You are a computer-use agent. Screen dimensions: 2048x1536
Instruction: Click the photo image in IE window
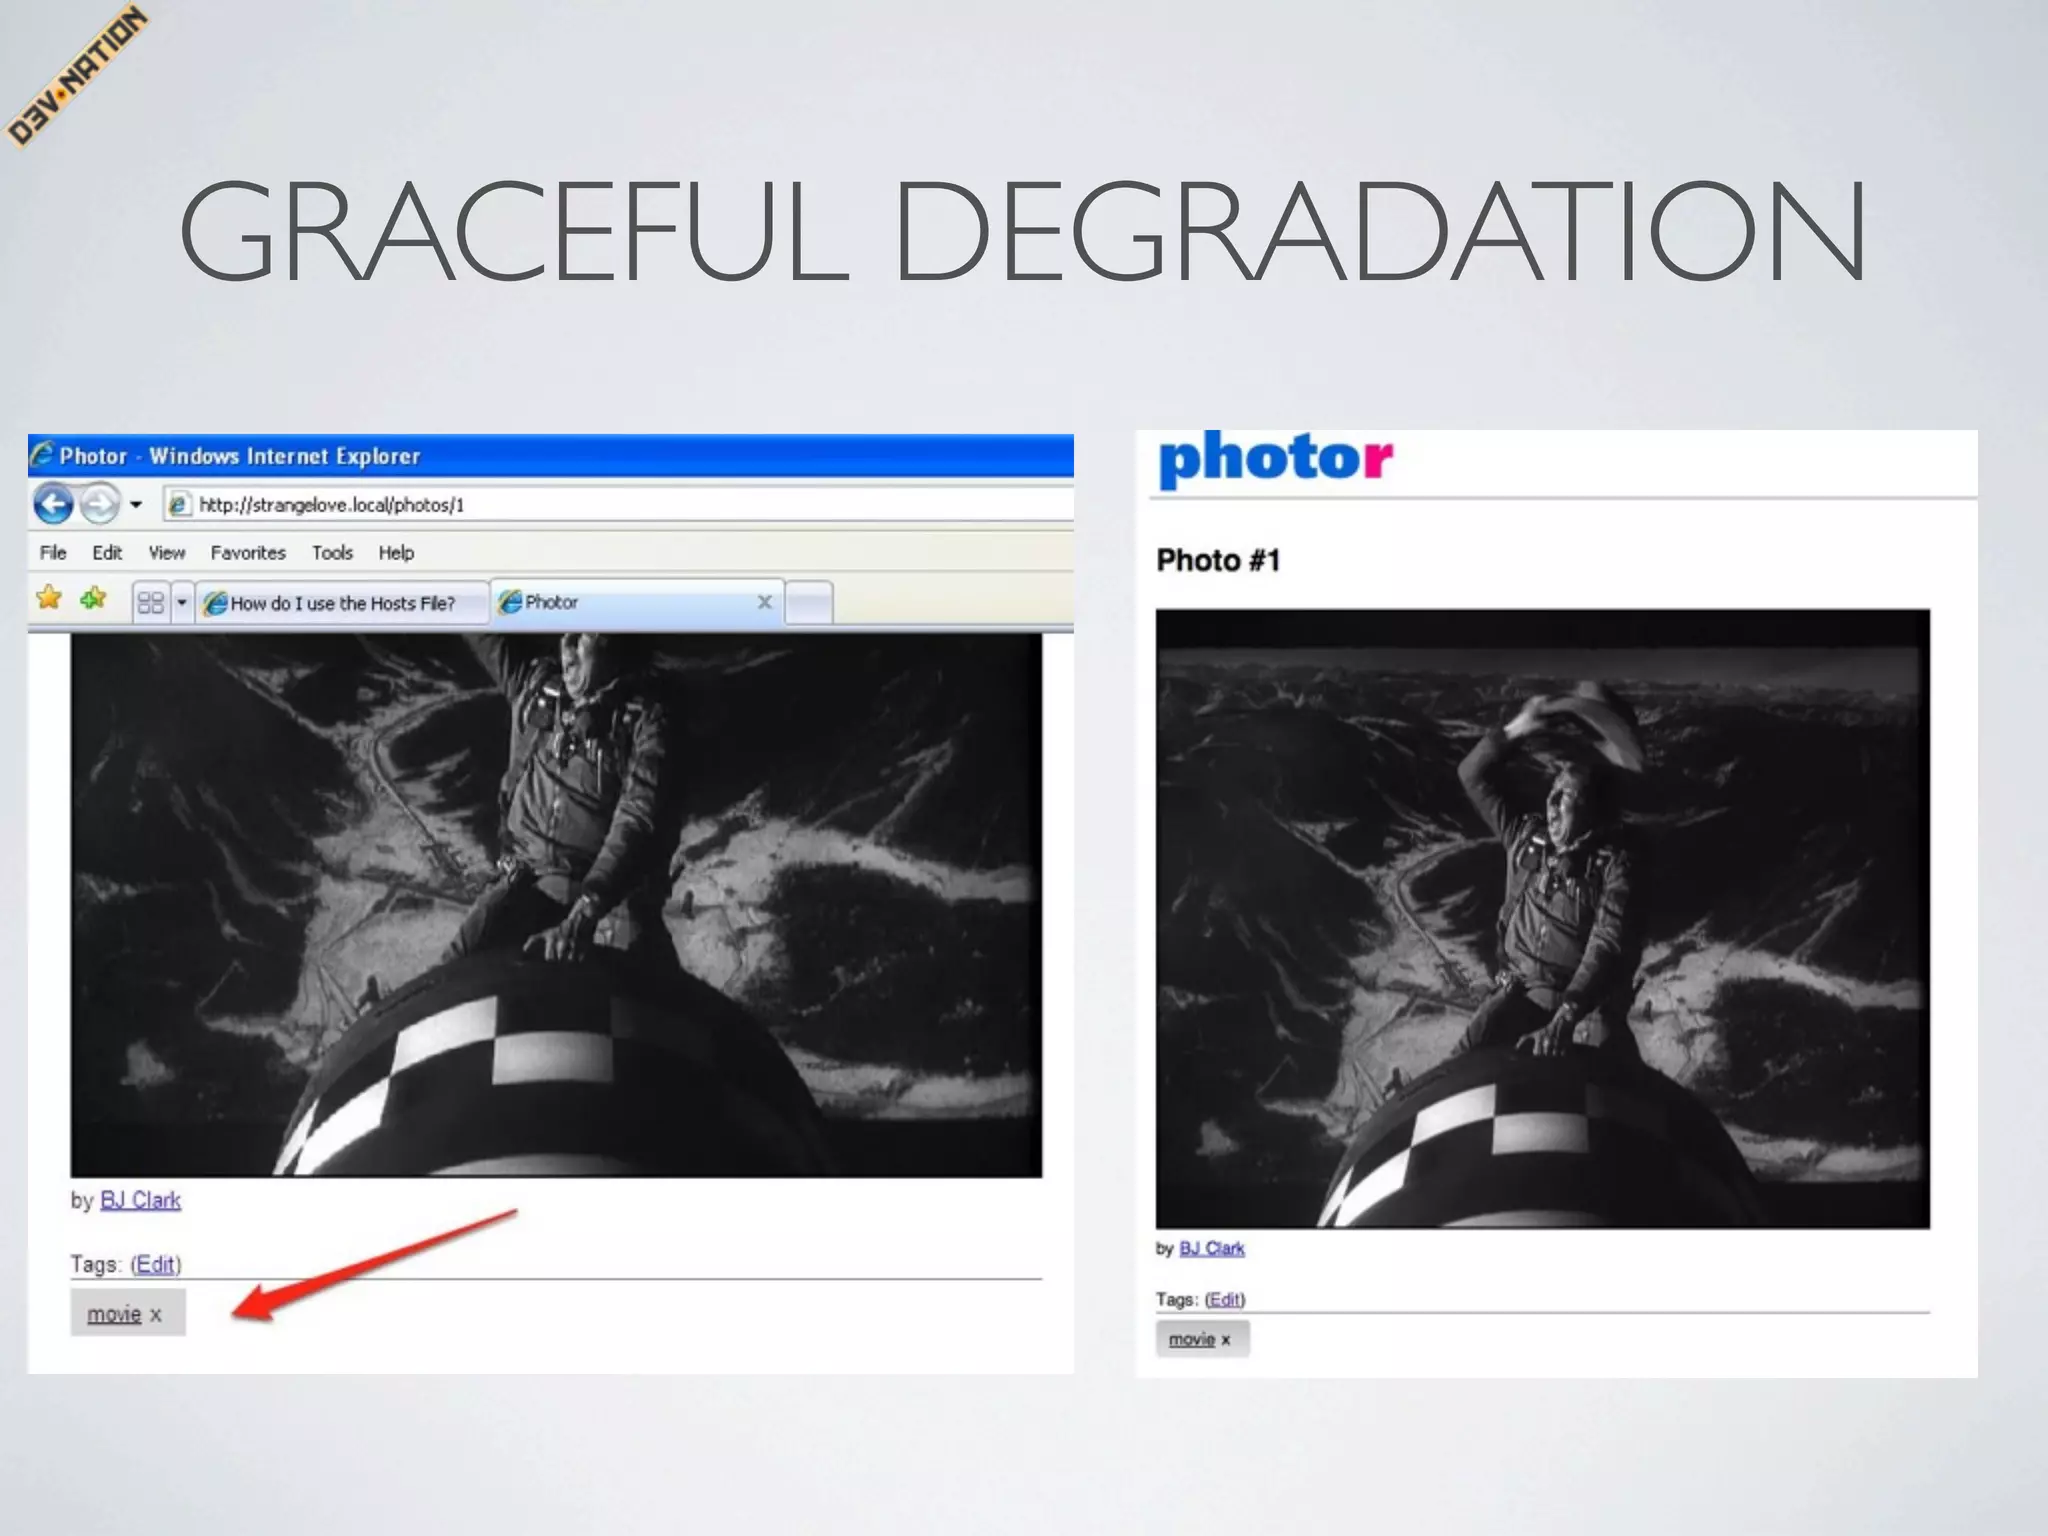click(x=556, y=905)
